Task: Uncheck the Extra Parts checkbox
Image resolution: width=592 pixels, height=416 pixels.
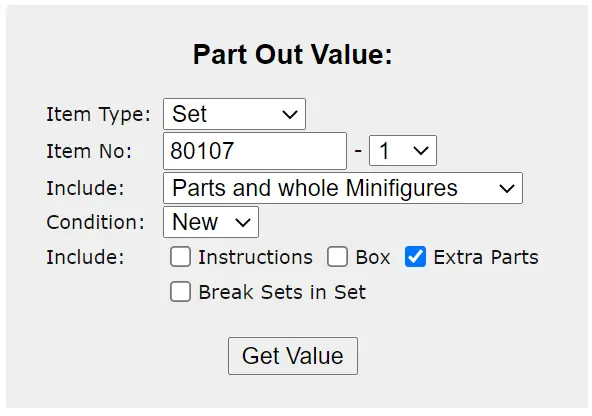Action: [x=415, y=257]
